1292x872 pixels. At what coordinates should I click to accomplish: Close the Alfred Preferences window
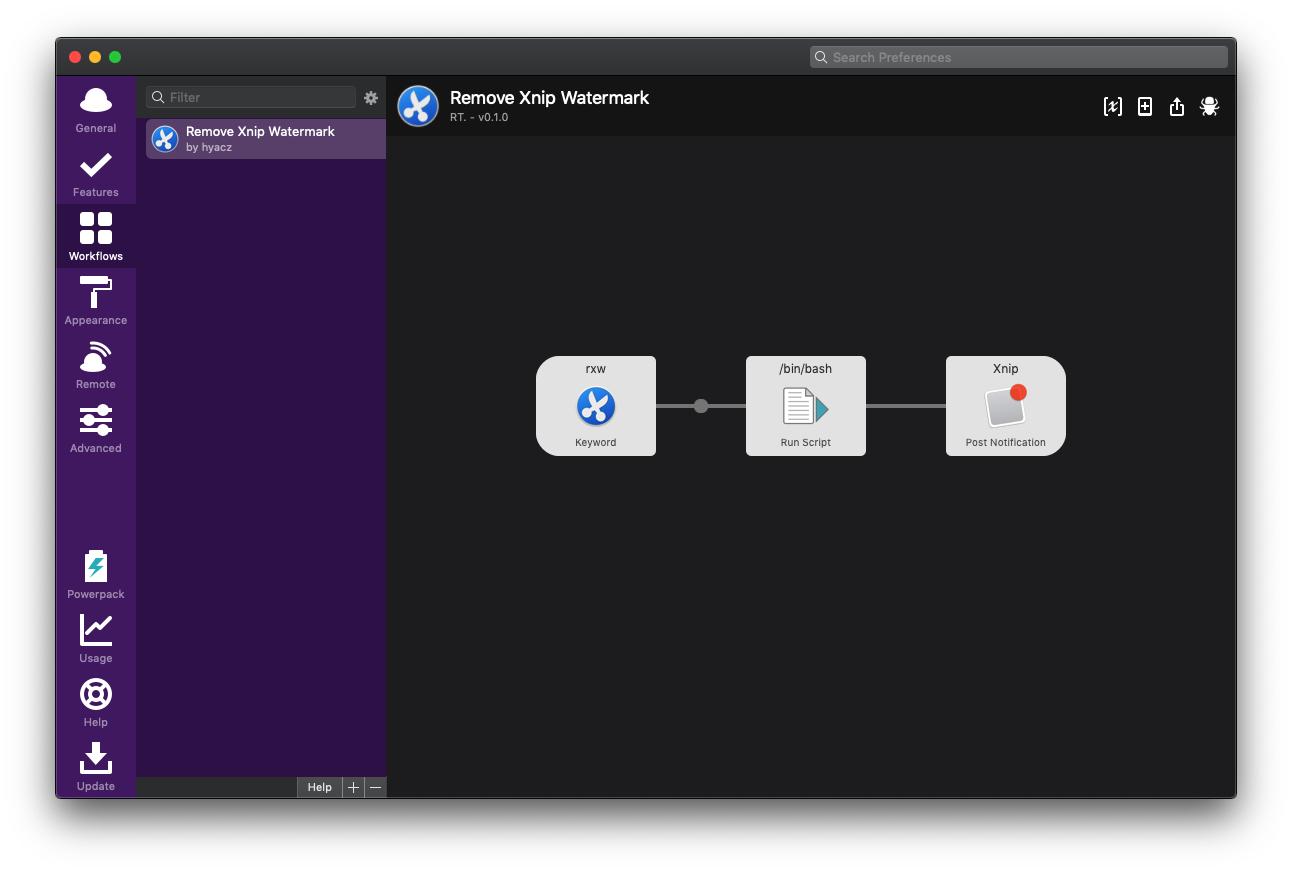75,57
